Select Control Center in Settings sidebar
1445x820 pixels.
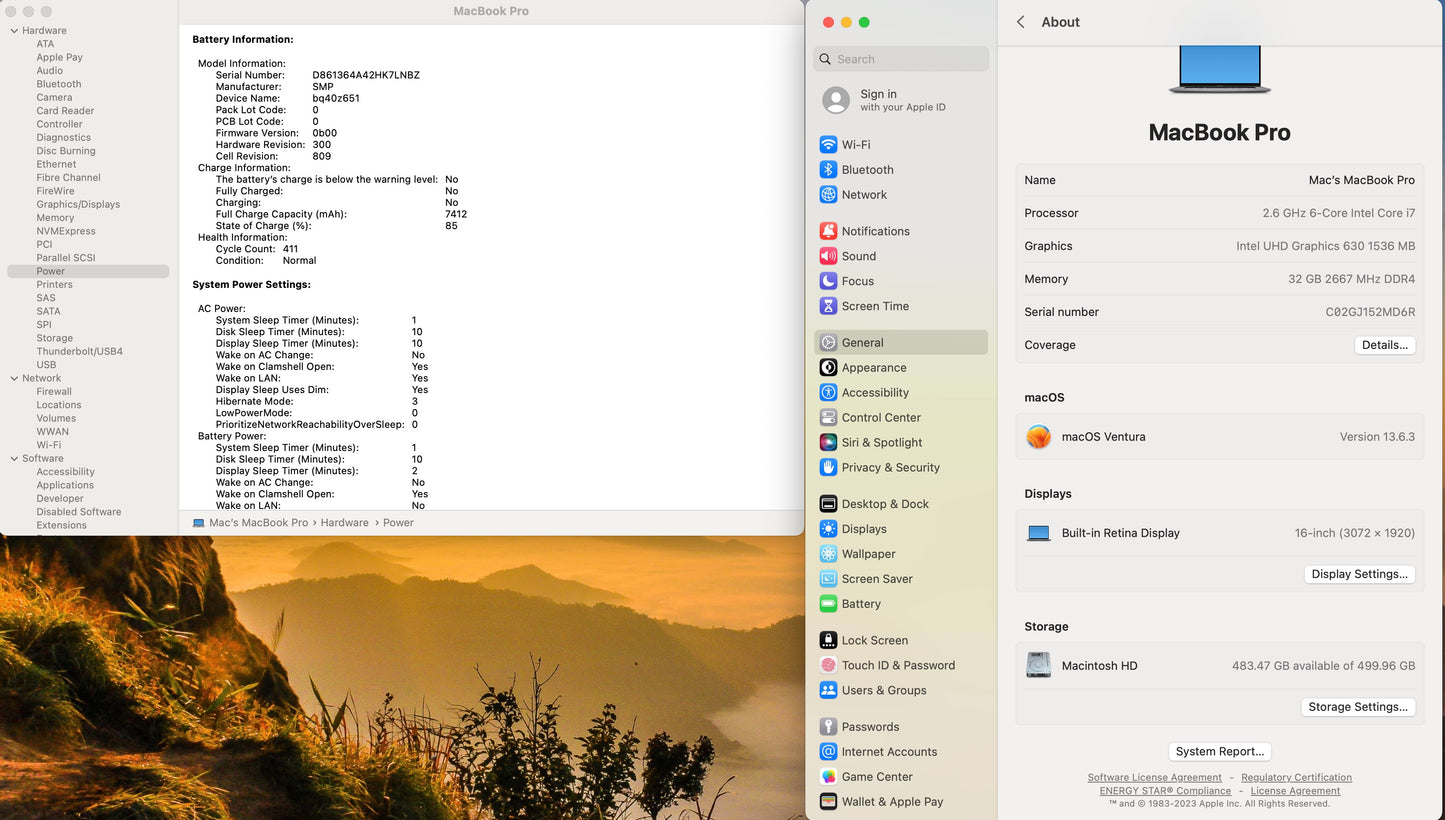881,417
